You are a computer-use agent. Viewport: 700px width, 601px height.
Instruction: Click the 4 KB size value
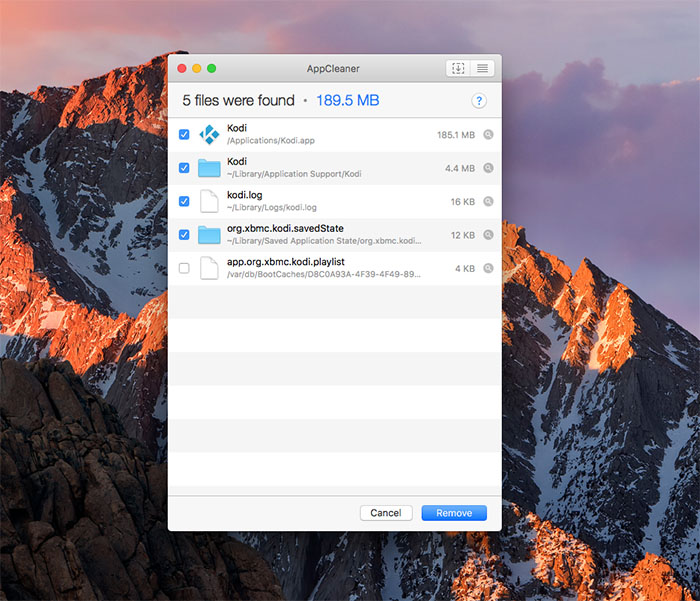coord(465,269)
